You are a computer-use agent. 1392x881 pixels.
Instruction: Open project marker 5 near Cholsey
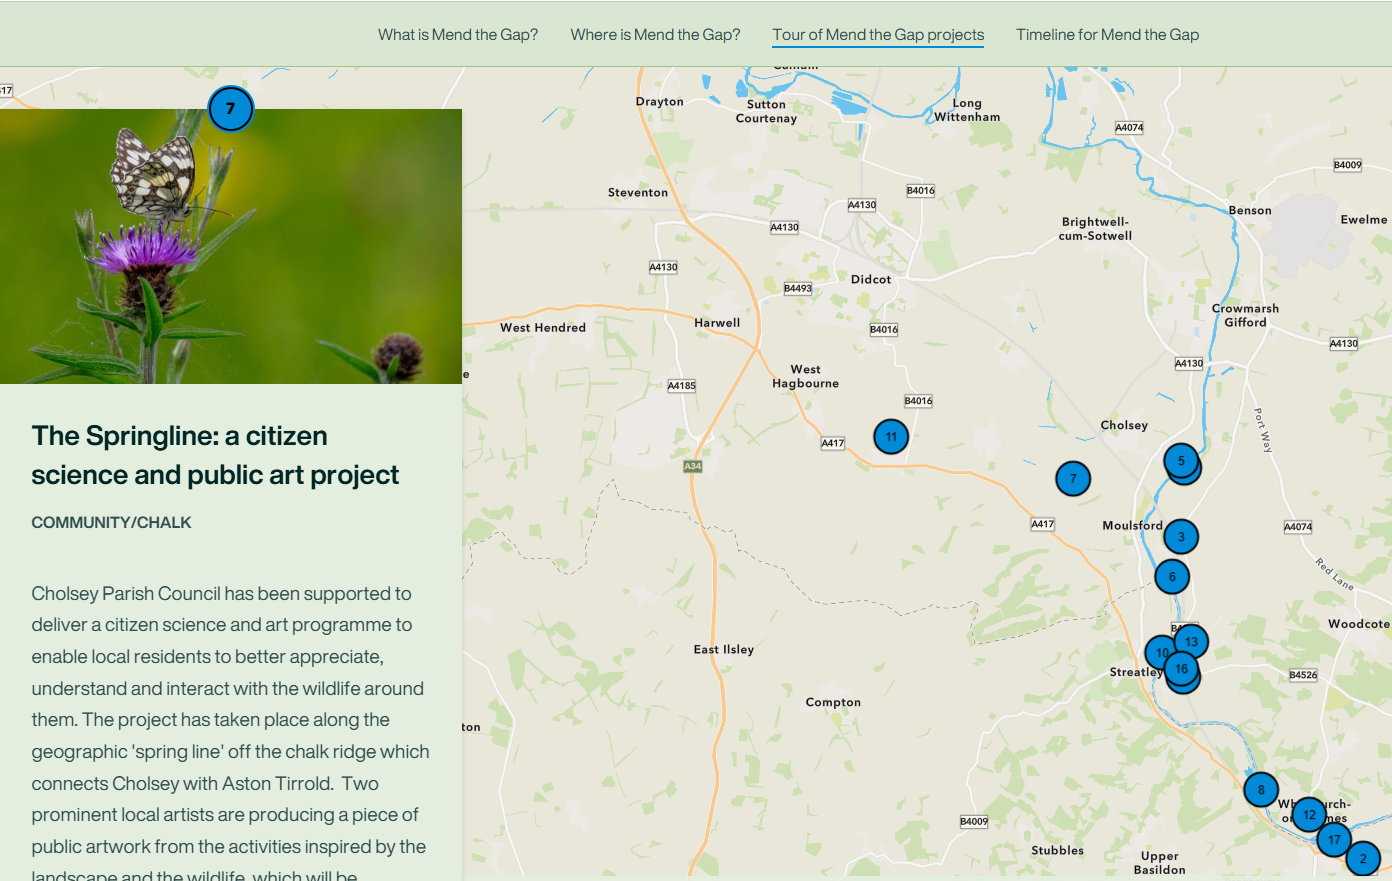coord(1181,461)
